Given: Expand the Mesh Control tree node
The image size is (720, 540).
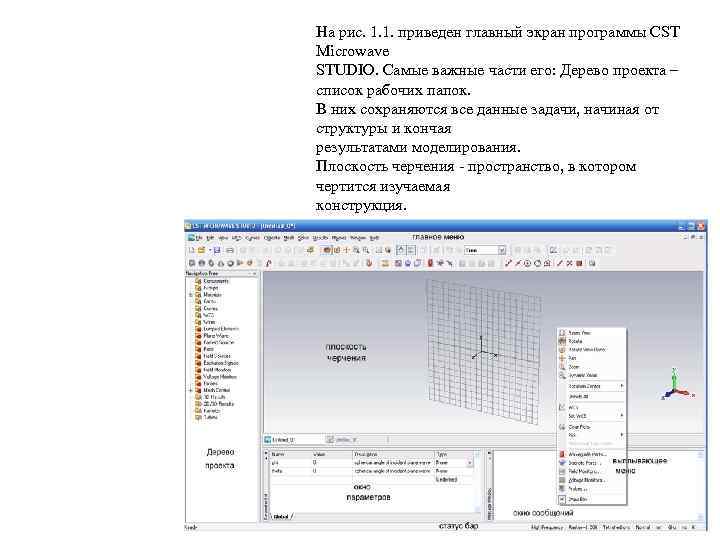Looking at the screenshot, I should [x=191, y=390].
